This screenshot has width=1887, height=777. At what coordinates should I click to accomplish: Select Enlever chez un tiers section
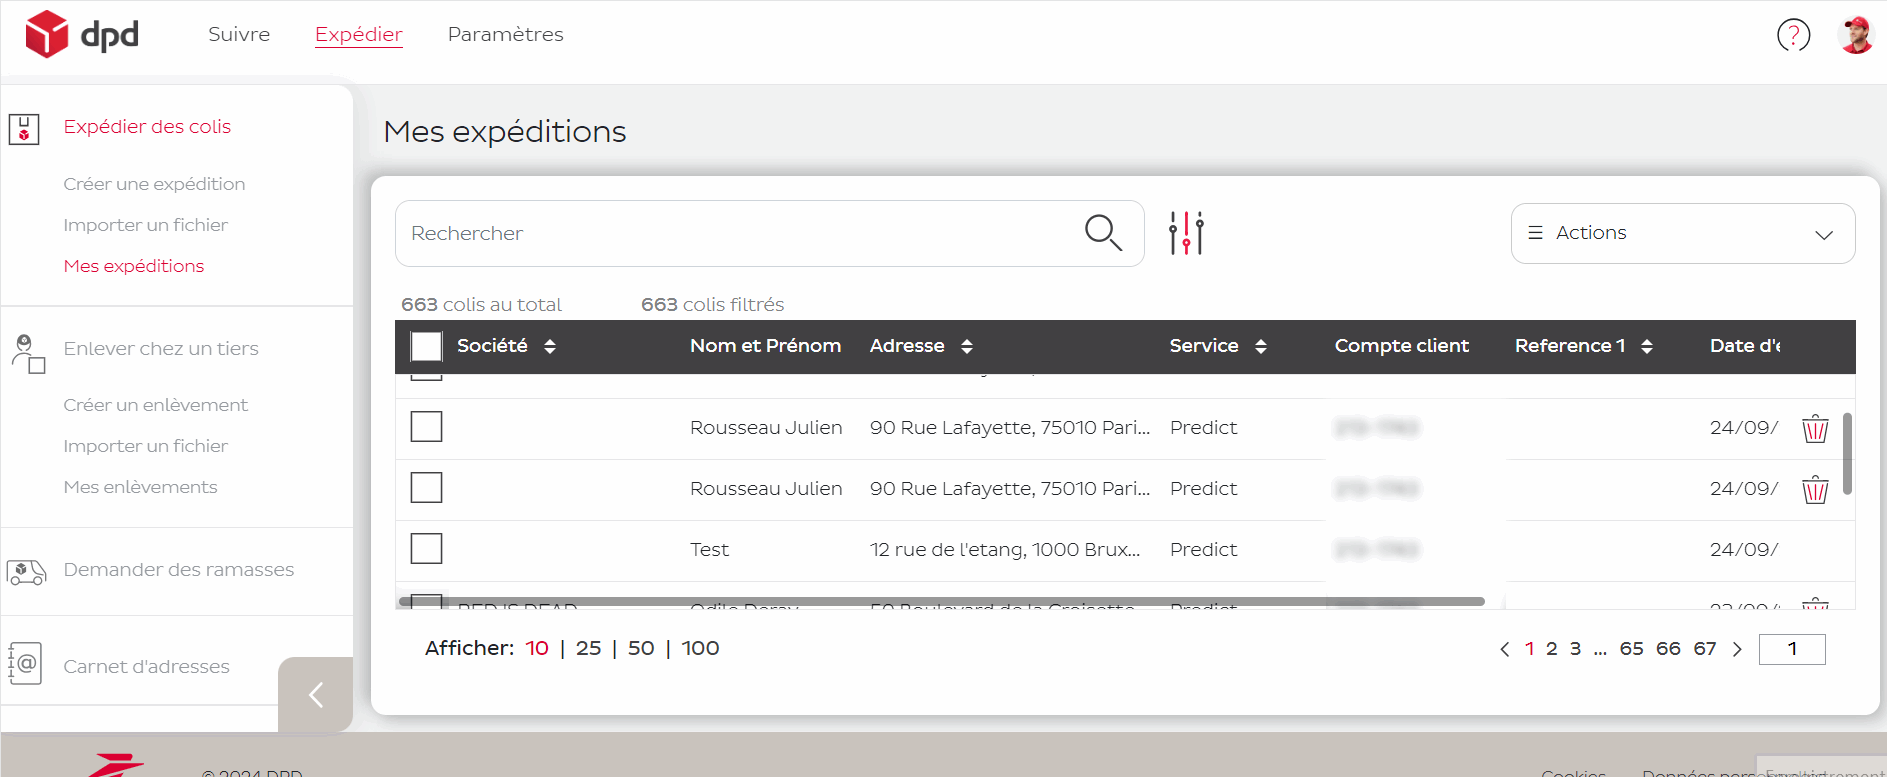click(x=161, y=349)
